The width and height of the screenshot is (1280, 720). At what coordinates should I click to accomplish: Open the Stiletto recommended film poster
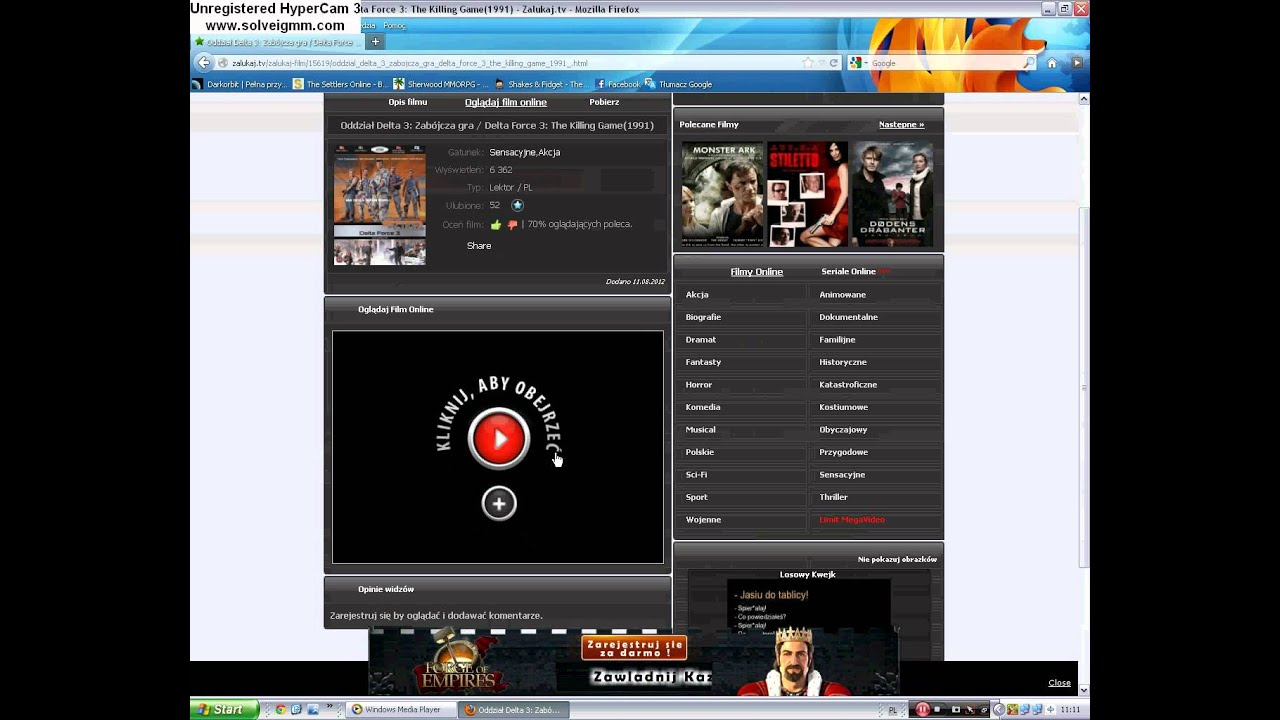point(808,194)
